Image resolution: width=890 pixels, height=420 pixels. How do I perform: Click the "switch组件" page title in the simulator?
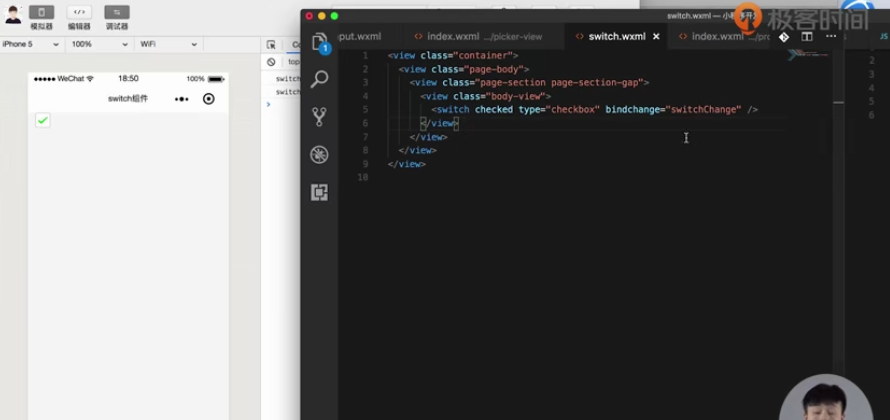coord(128,99)
